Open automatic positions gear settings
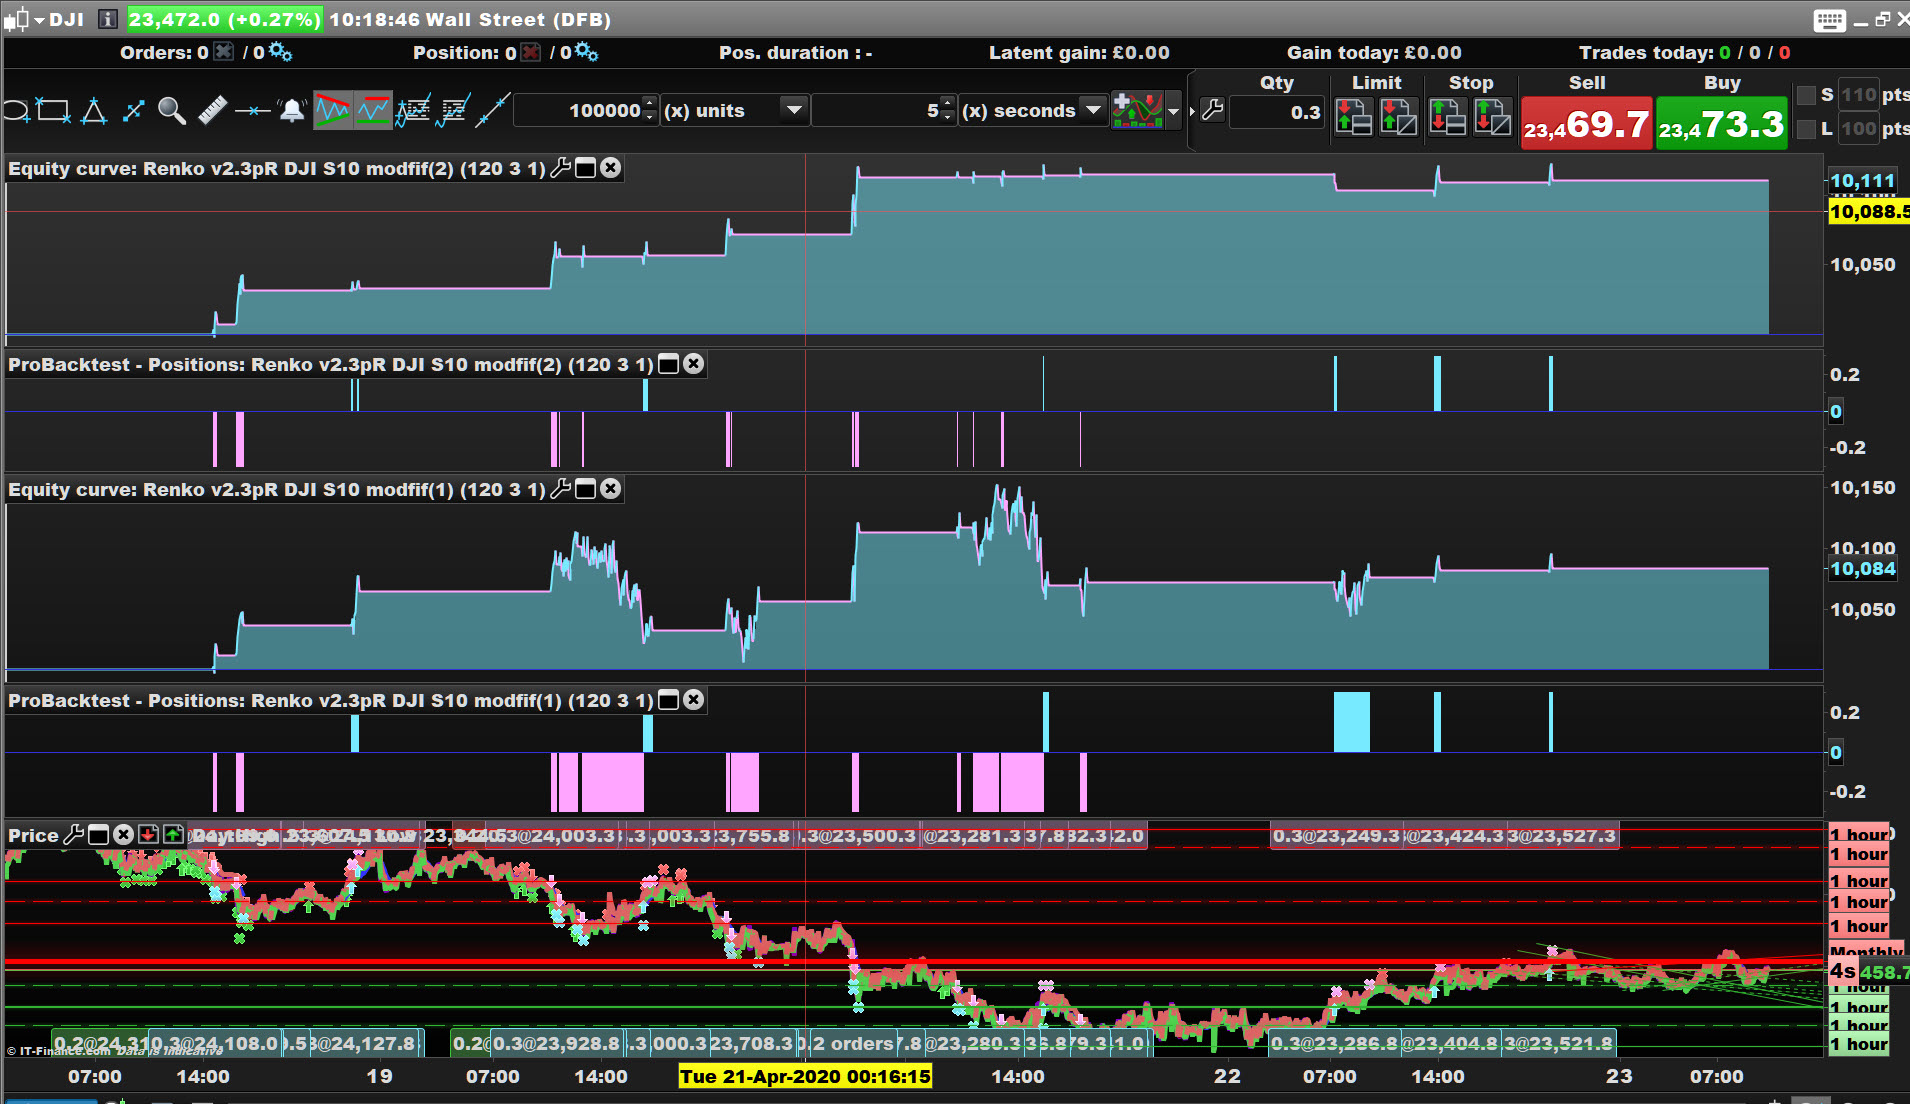This screenshot has width=1910, height=1104. (x=587, y=52)
